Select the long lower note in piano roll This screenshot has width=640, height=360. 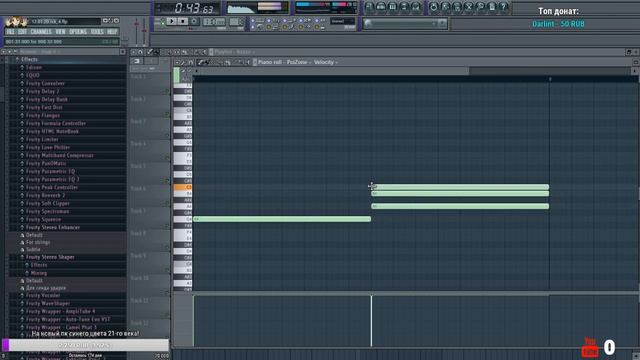(282, 219)
